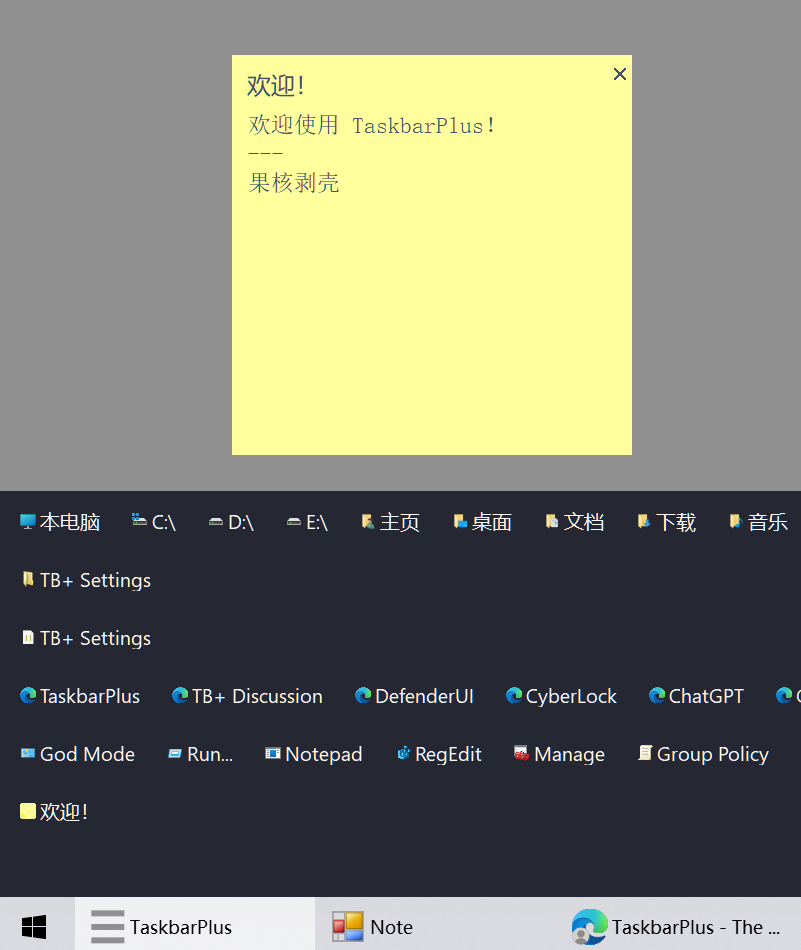Open the D:\ drive shortcut
Image resolution: width=801 pixels, height=950 pixels.
(x=231, y=522)
